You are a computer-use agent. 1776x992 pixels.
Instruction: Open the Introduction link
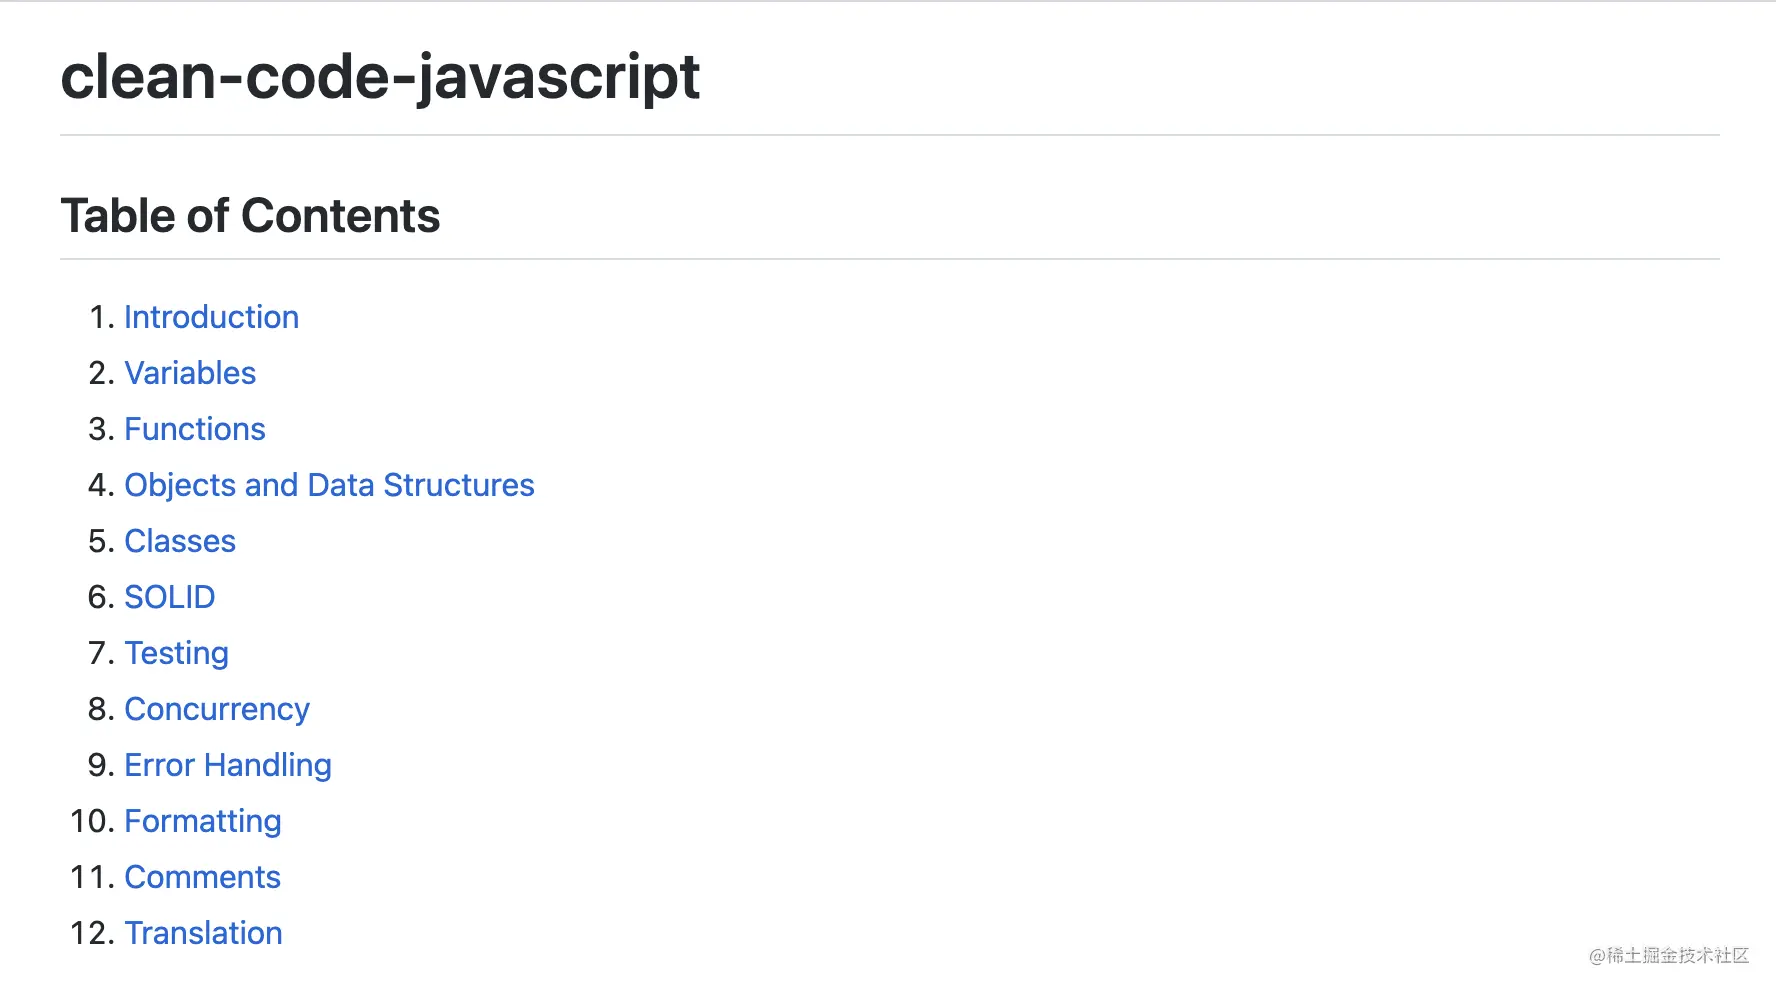[x=211, y=317]
